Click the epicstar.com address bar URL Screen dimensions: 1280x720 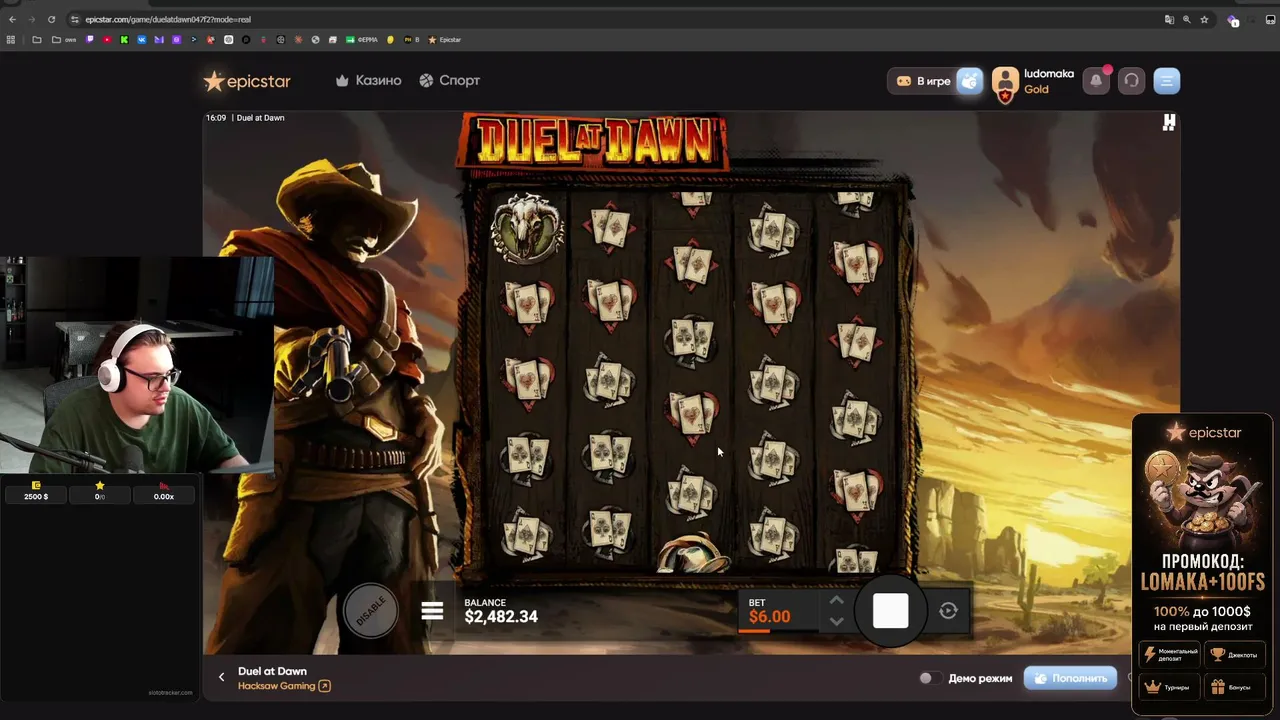pyautogui.click(x=168, y=19)
